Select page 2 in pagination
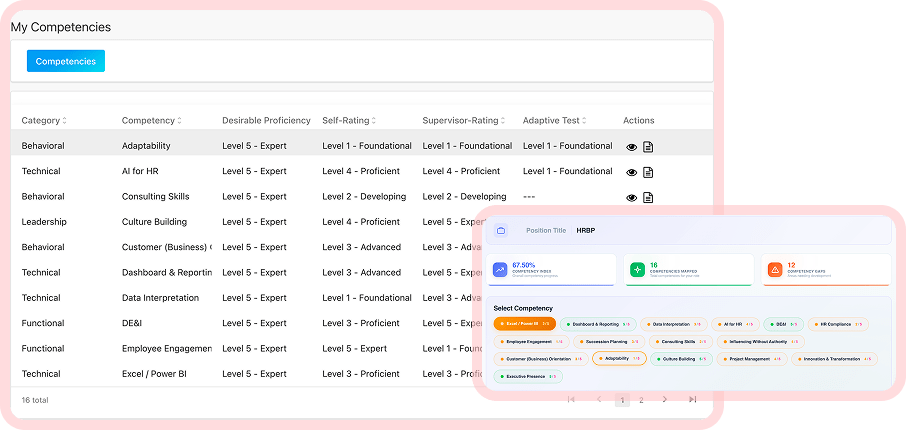The height and width of the screenshot is (430, 906). point(641,400)
